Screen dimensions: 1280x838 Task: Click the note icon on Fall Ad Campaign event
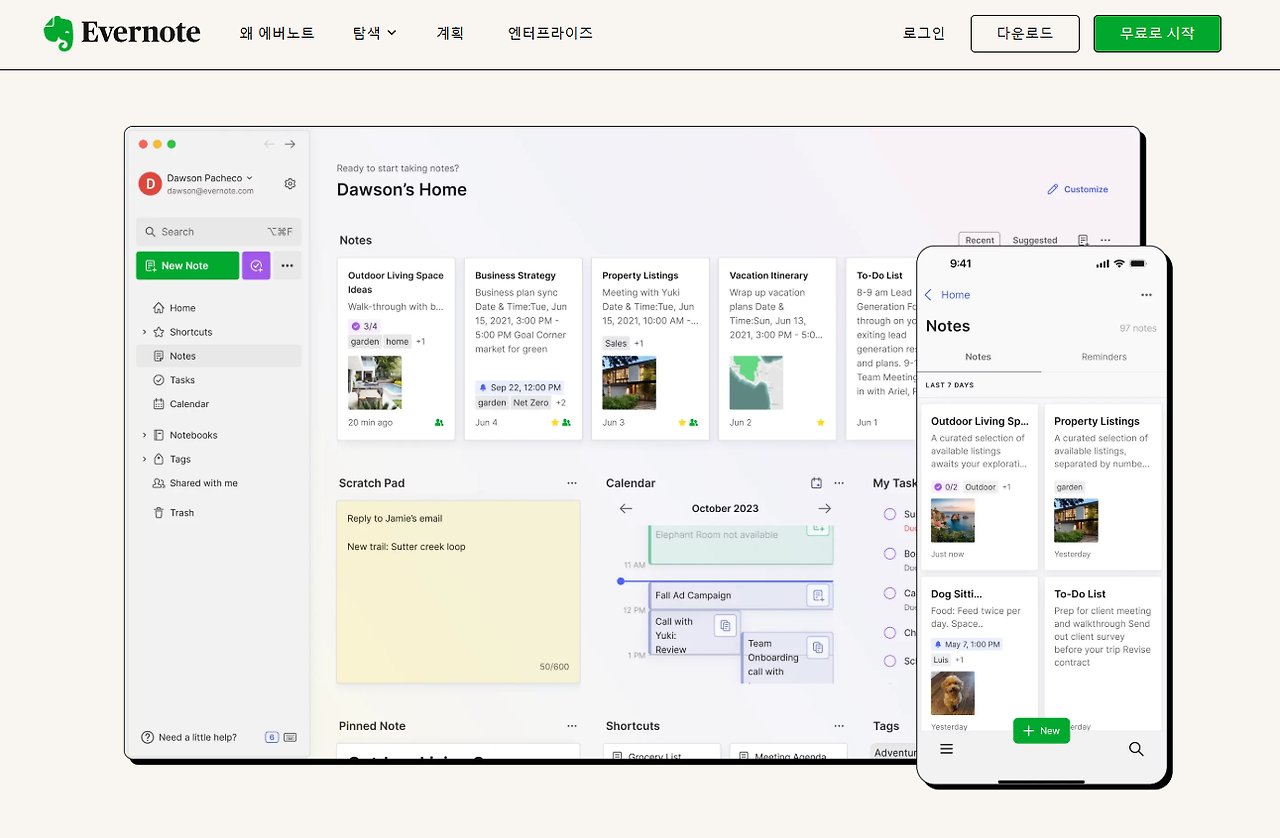point(818,596)
